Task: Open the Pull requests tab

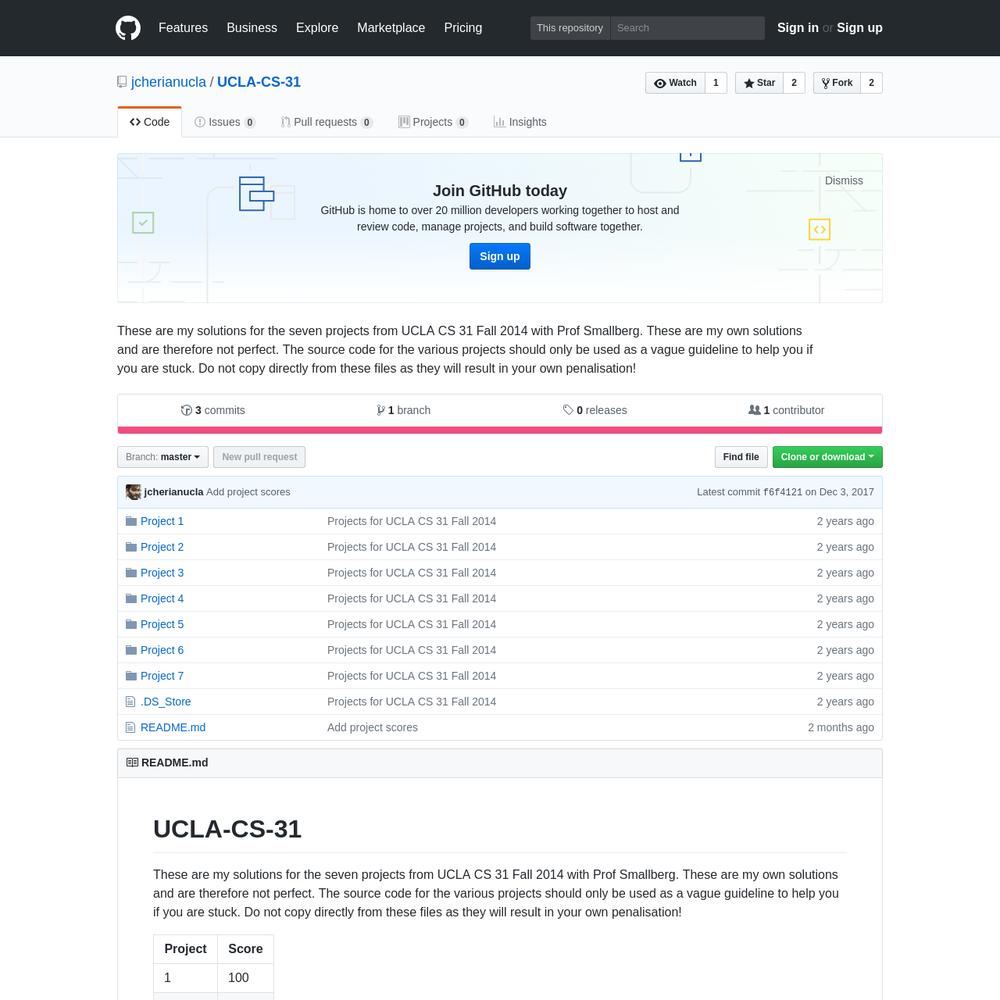Action: (327, 122)
